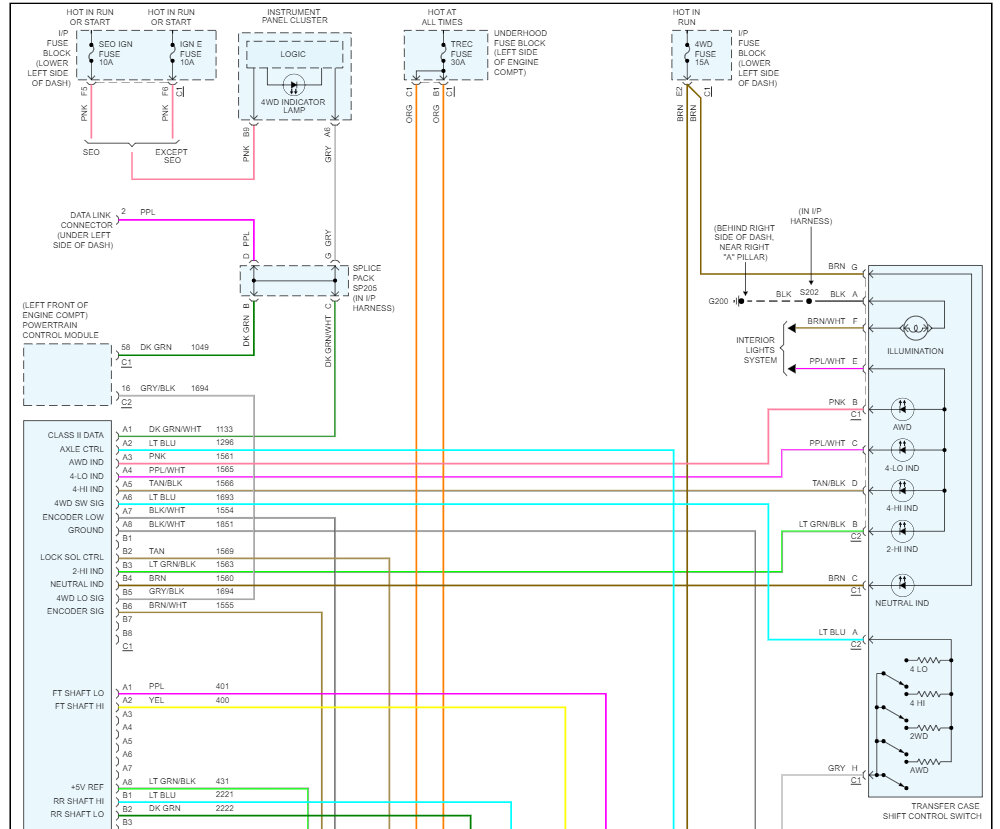The image size is (1000, 829).
Task: Click the 4WD indicator lamp LED symbol
Action: 293,85
